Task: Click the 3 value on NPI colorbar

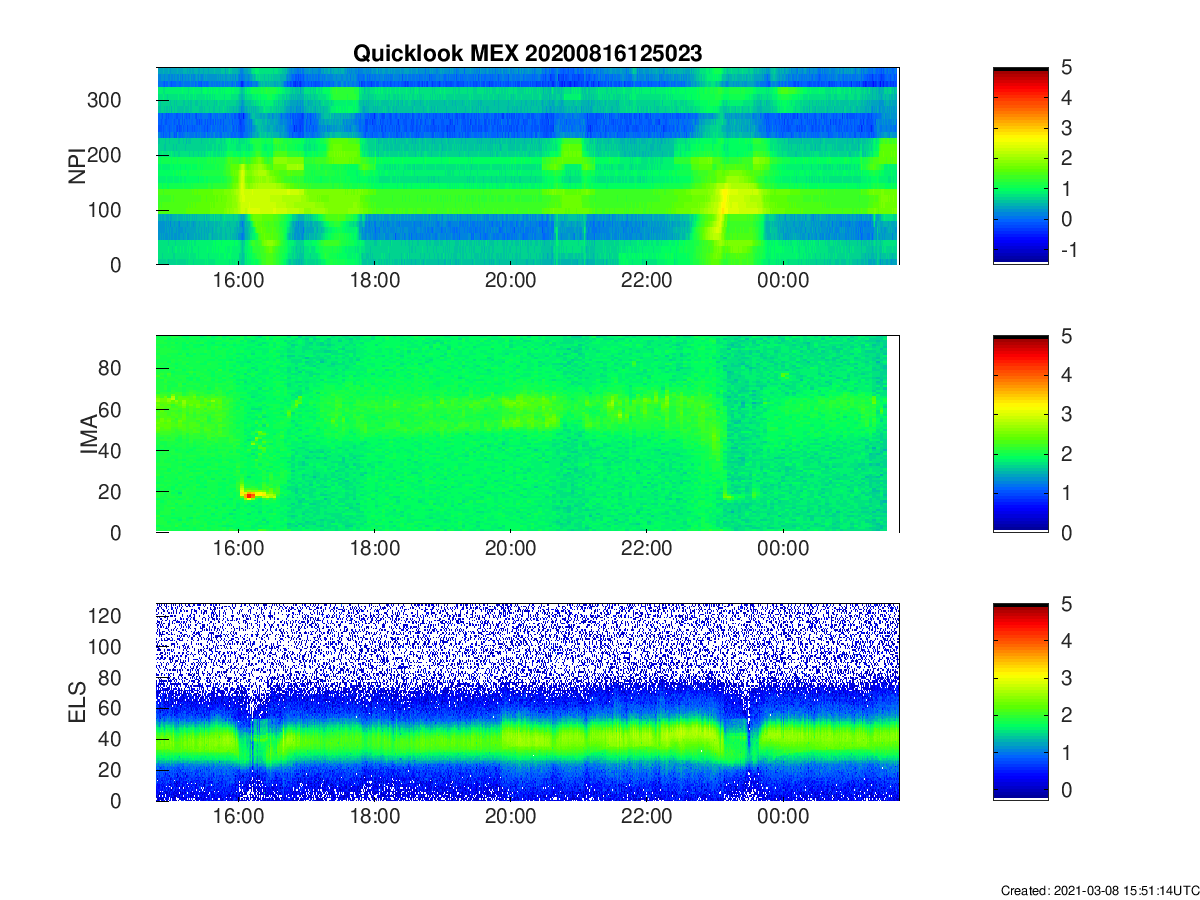Action: [x=1067, y=128]
